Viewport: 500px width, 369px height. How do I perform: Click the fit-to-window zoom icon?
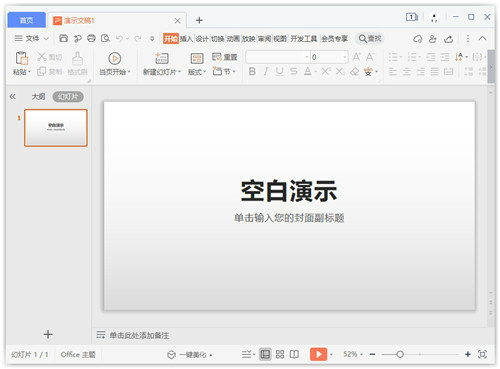(482, 354)
